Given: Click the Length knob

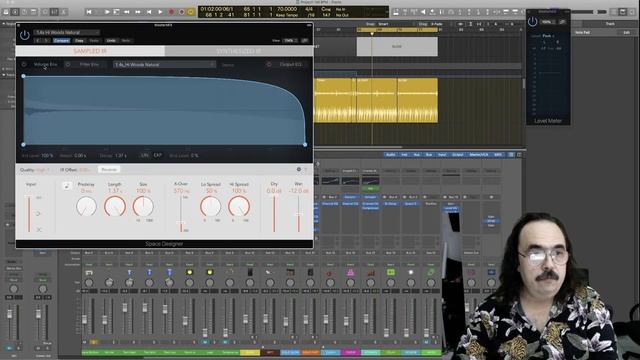Looking at the screenshot, I should pos(115,207).
